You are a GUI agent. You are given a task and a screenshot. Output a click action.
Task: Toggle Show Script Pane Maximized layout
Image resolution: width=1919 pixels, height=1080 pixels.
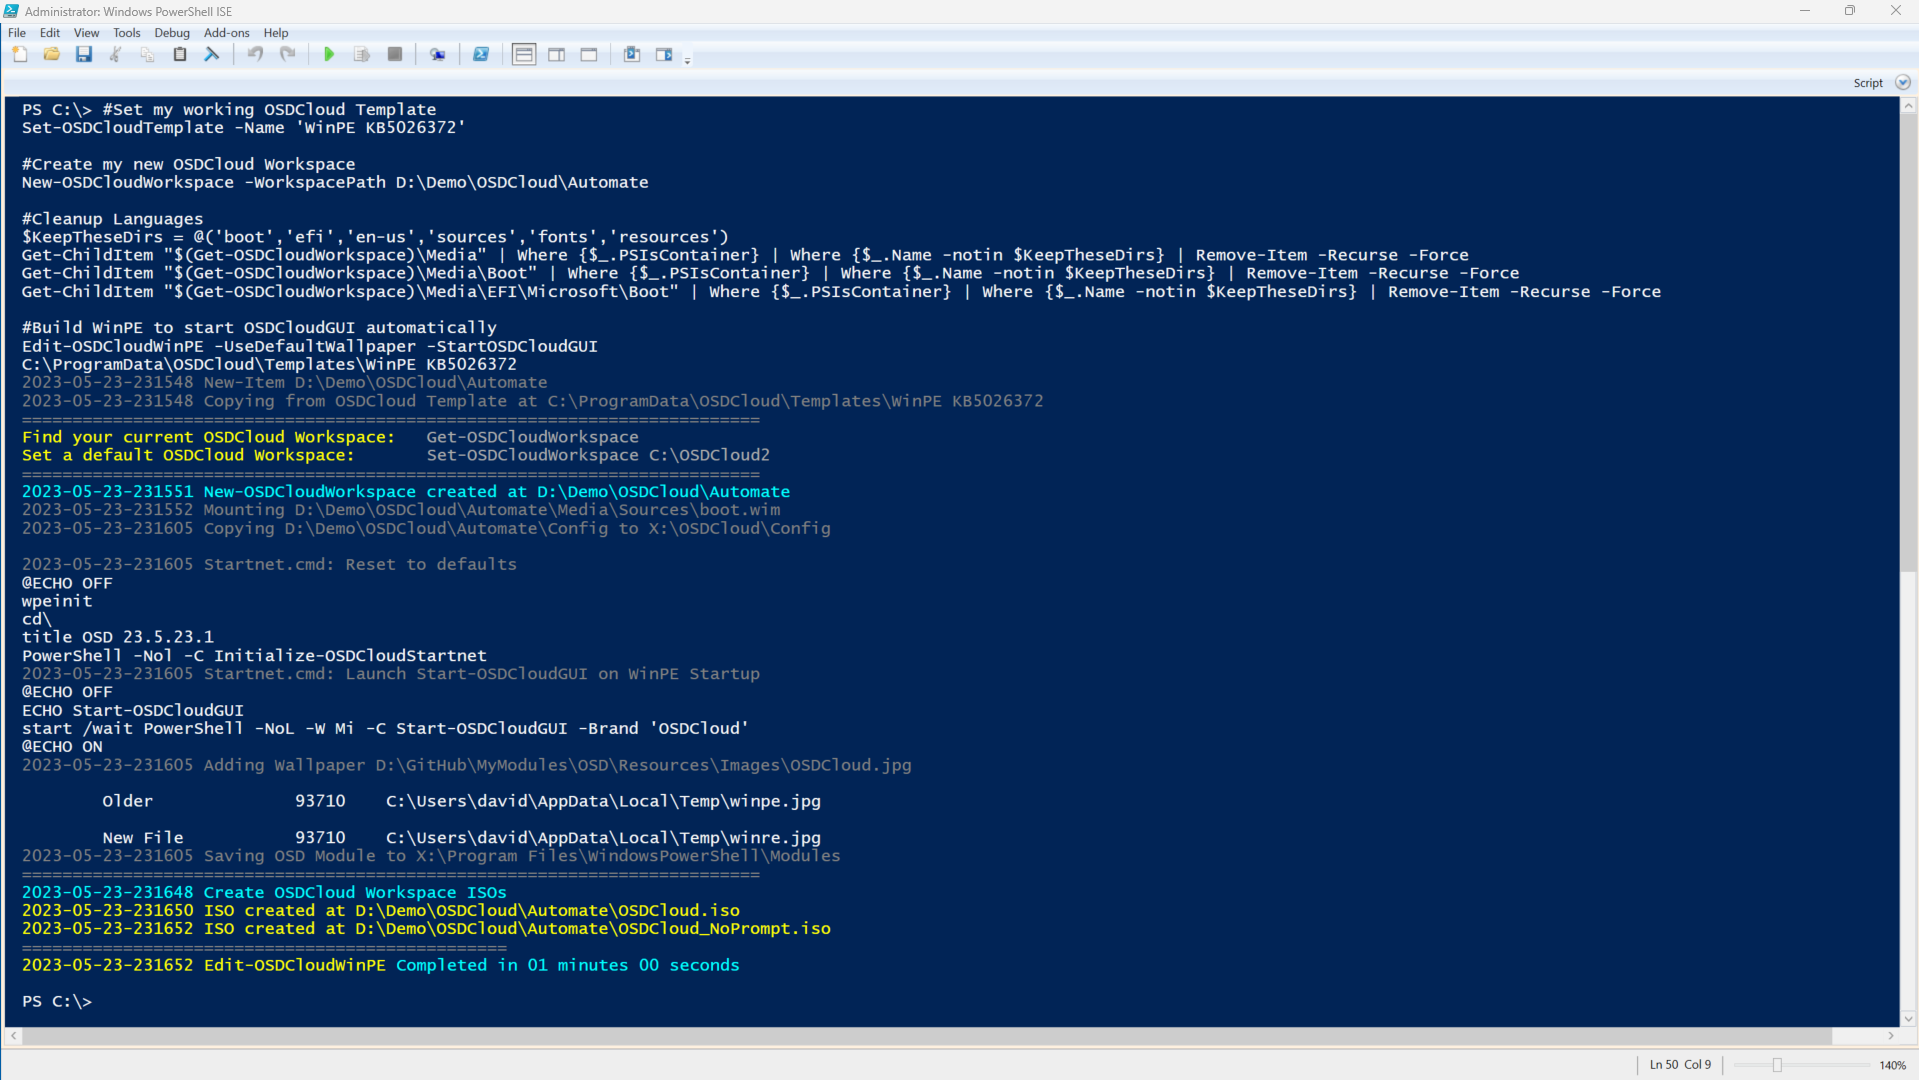[589, 55]
